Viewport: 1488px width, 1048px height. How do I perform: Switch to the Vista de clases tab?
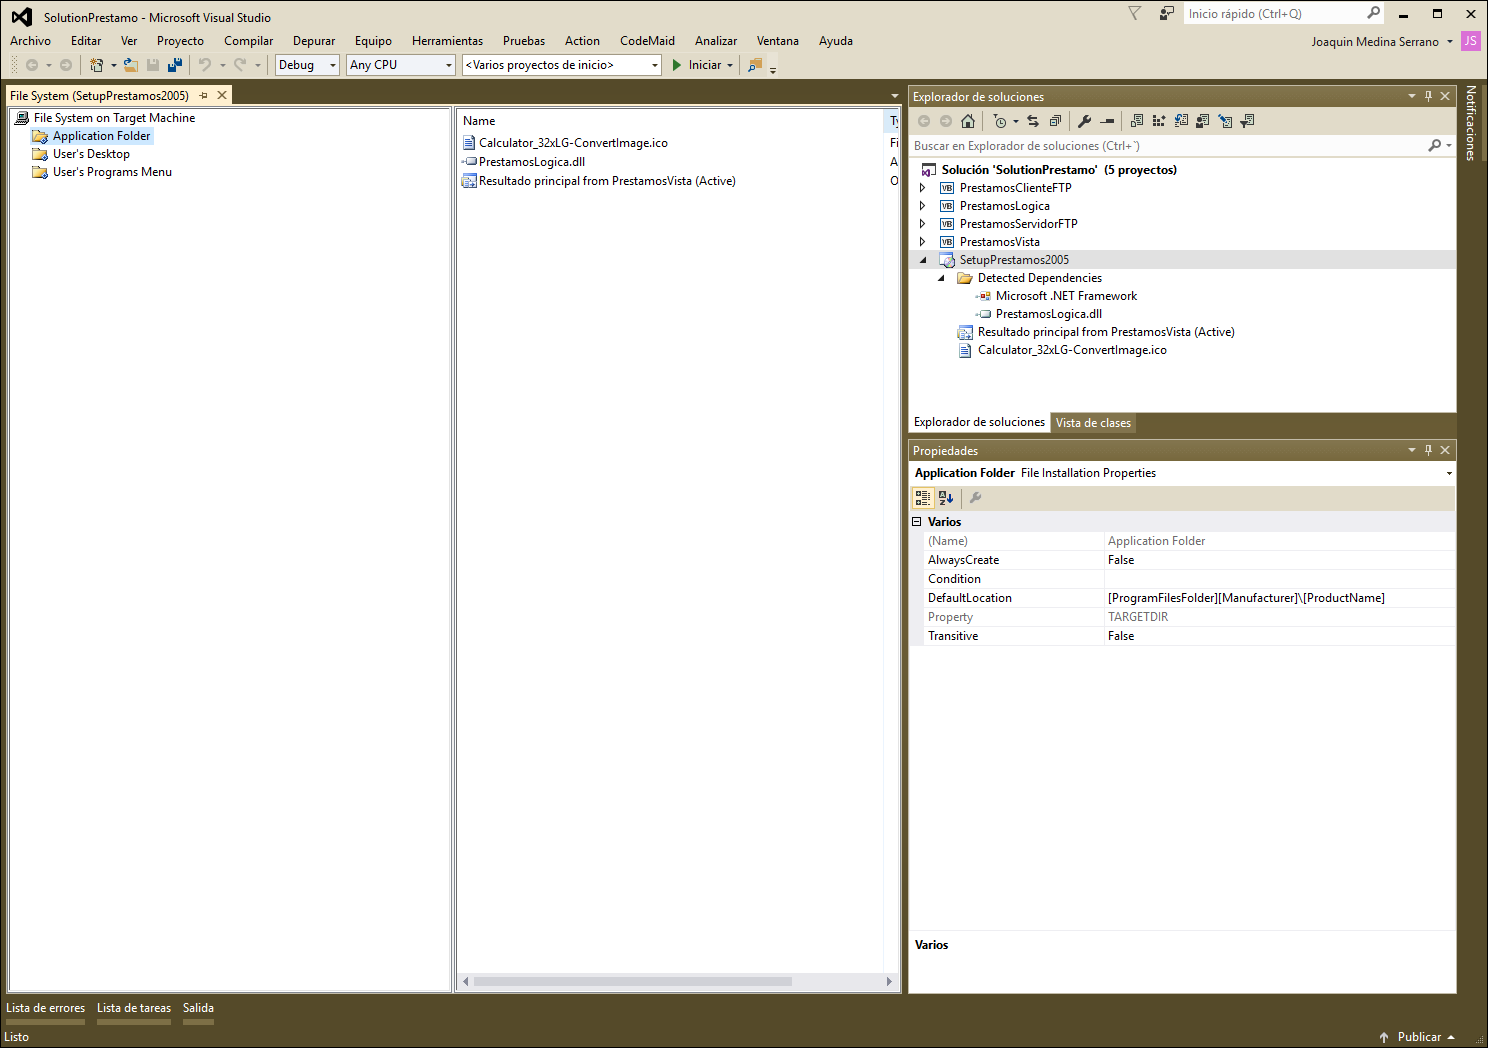pos(1093,423)
